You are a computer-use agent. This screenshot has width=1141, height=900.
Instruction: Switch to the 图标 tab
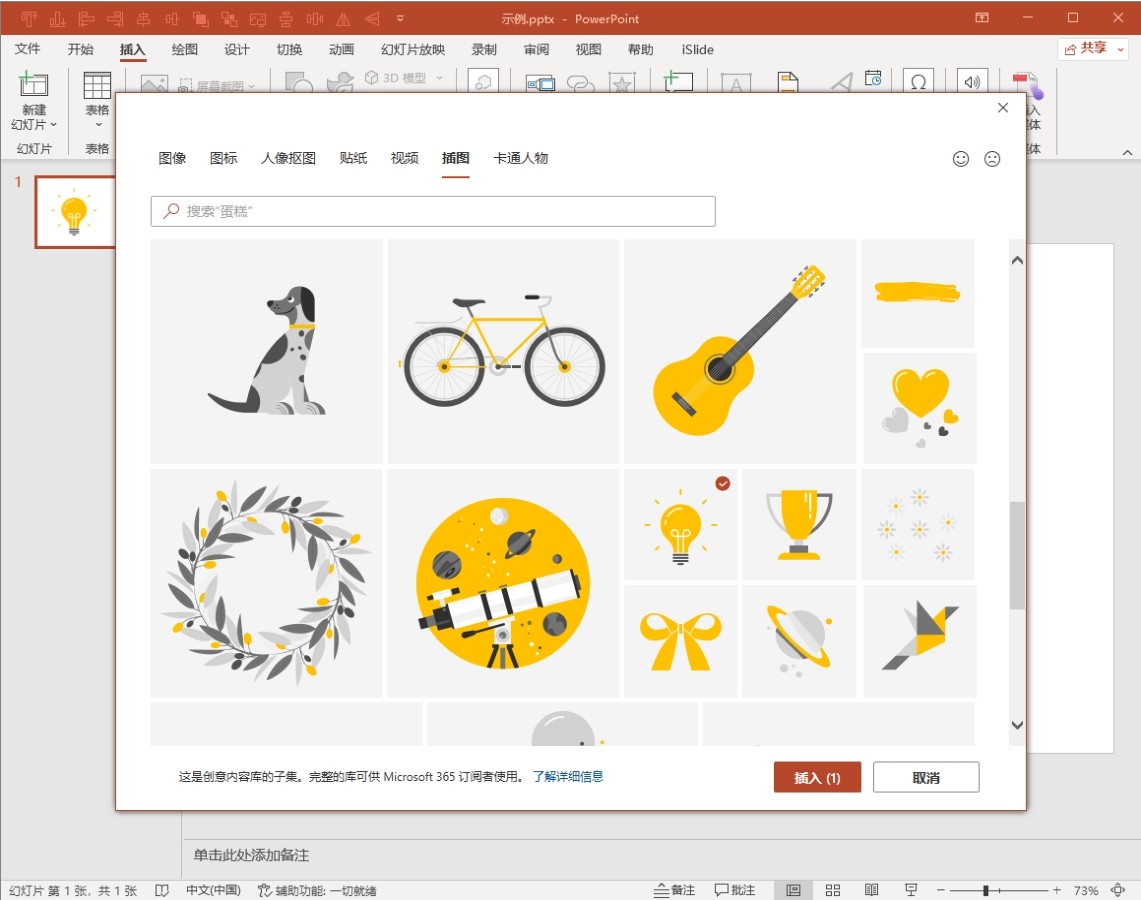[224, 158]
